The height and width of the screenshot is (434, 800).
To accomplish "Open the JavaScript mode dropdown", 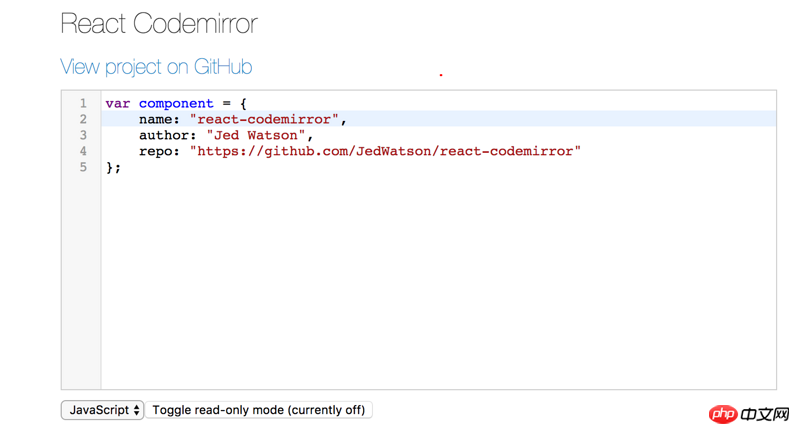I will (x=103, y=410).
